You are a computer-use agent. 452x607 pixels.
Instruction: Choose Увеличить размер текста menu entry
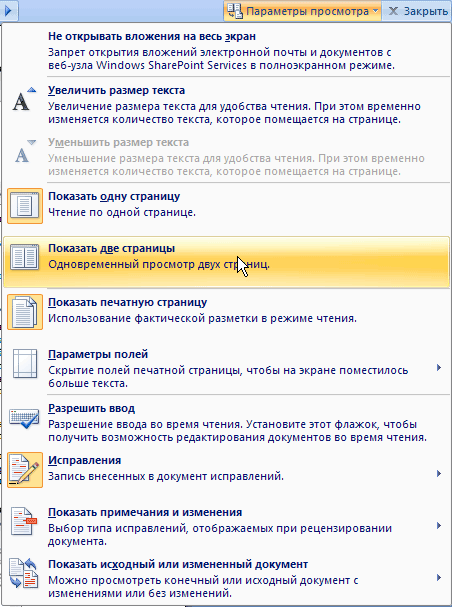click(x=226, y=105)
